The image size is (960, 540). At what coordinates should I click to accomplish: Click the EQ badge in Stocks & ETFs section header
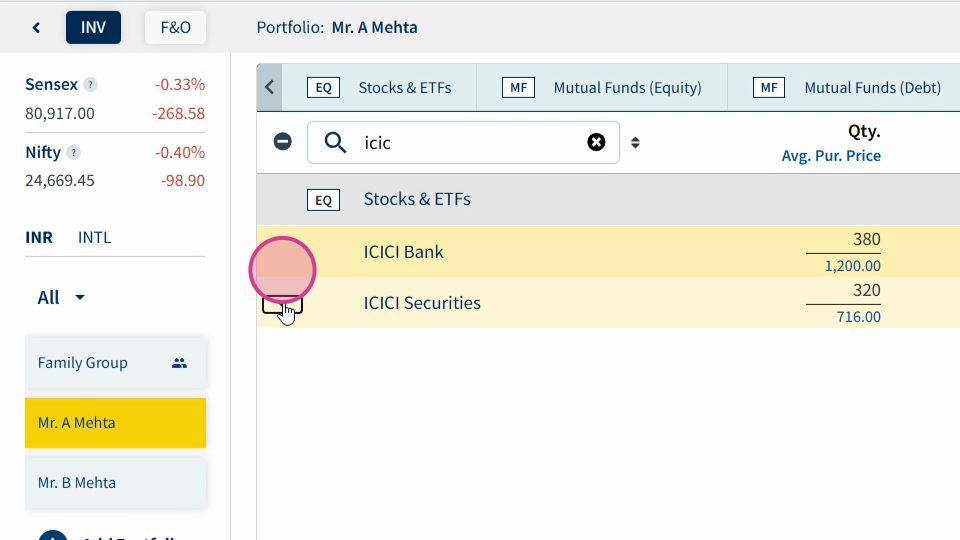pos(323,200)
